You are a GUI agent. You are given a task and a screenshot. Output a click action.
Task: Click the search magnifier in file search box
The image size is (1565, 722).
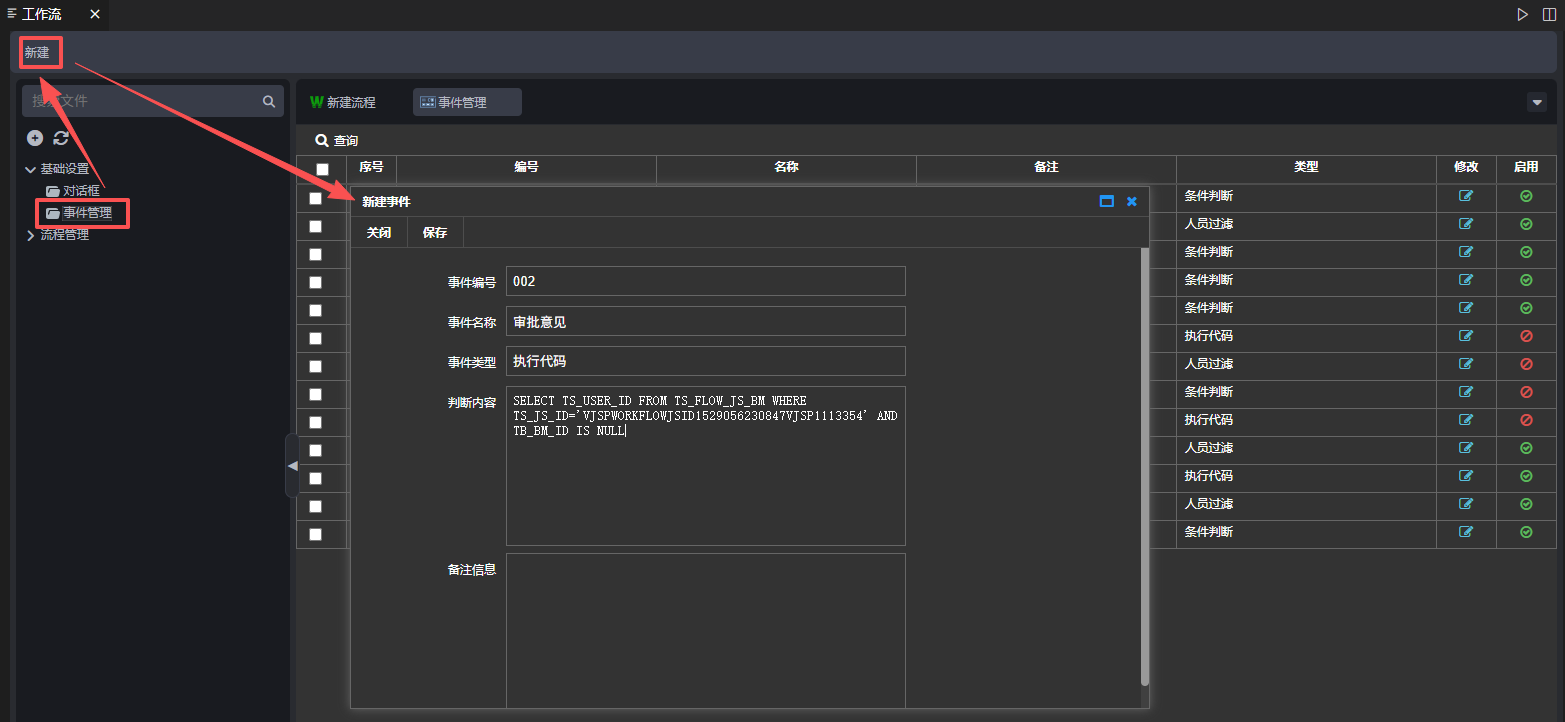pyautogui.click(x=268, y=101)
